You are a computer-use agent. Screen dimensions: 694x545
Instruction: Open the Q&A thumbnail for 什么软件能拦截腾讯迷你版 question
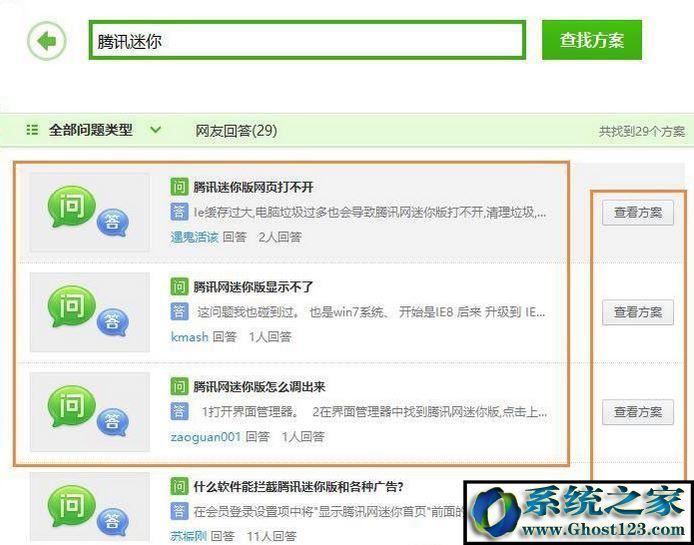point(89,507)
